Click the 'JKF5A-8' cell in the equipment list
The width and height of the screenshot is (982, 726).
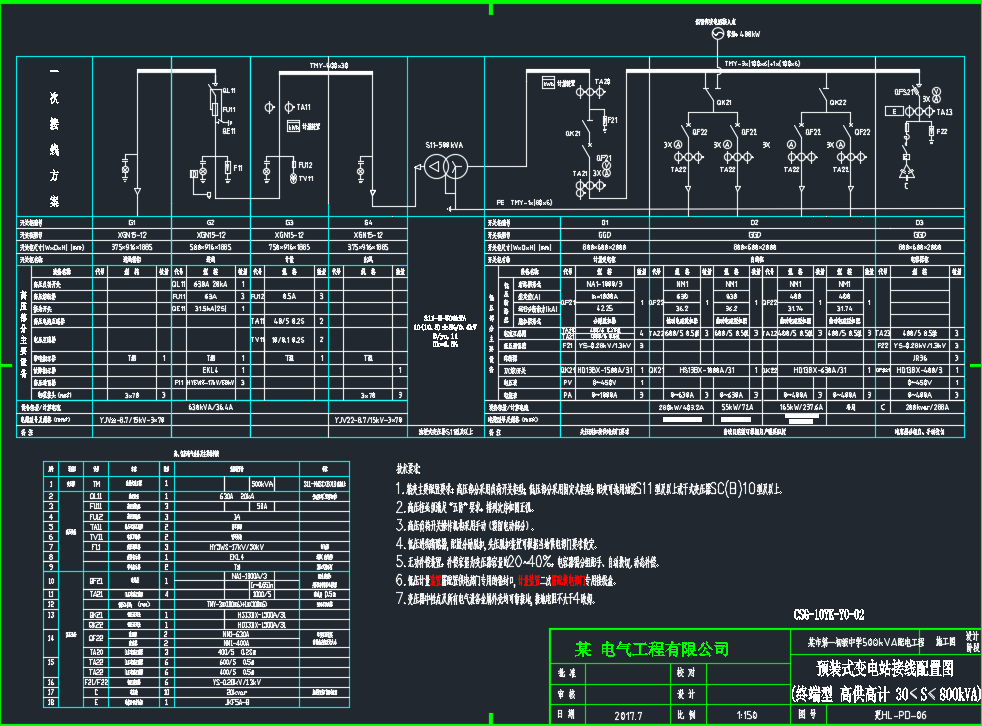tap(237, 702)
